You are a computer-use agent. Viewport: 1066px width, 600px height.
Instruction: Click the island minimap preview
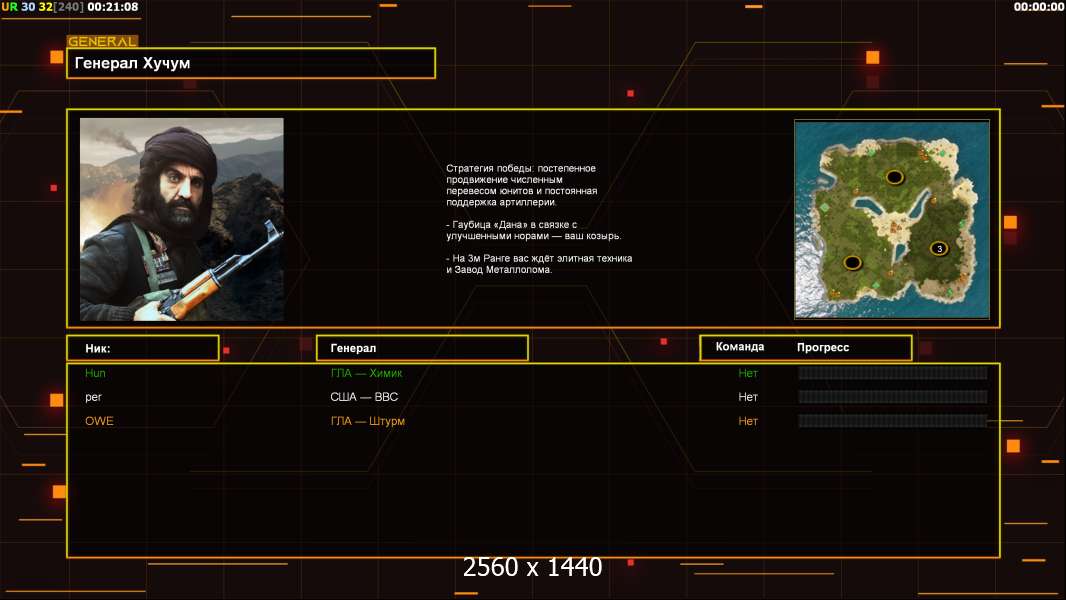pos(892,219)
